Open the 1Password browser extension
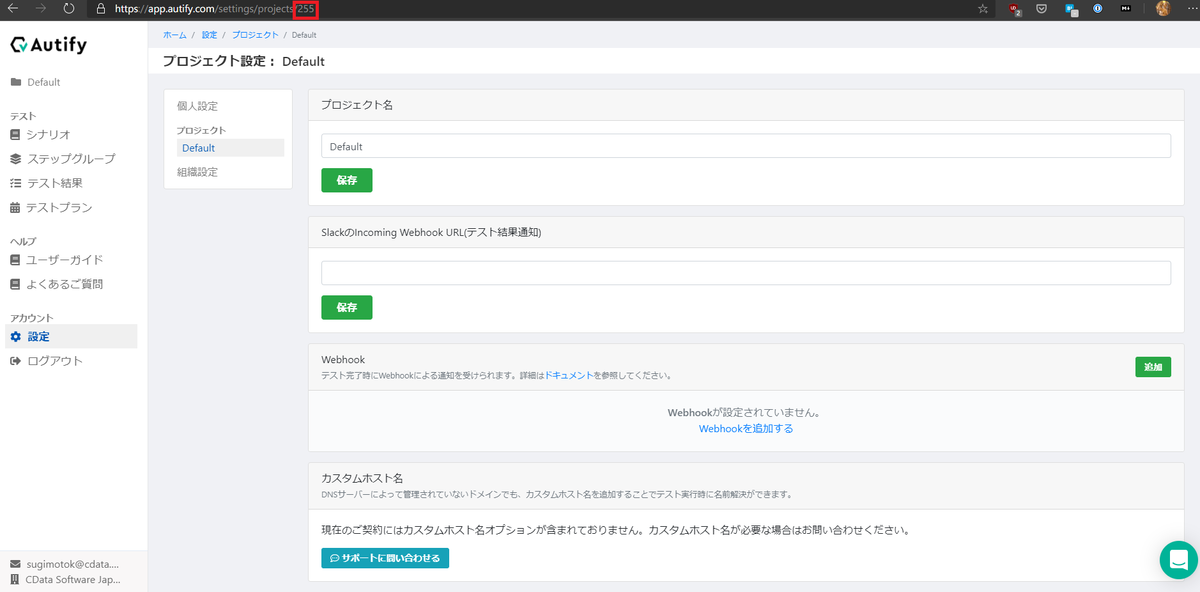This screenshot has width=1200, height=592. 1097,8
